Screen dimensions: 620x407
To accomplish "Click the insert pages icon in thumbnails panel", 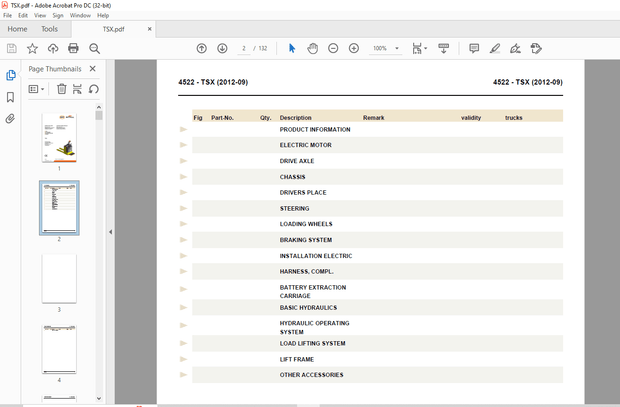I will coord(78,89).
